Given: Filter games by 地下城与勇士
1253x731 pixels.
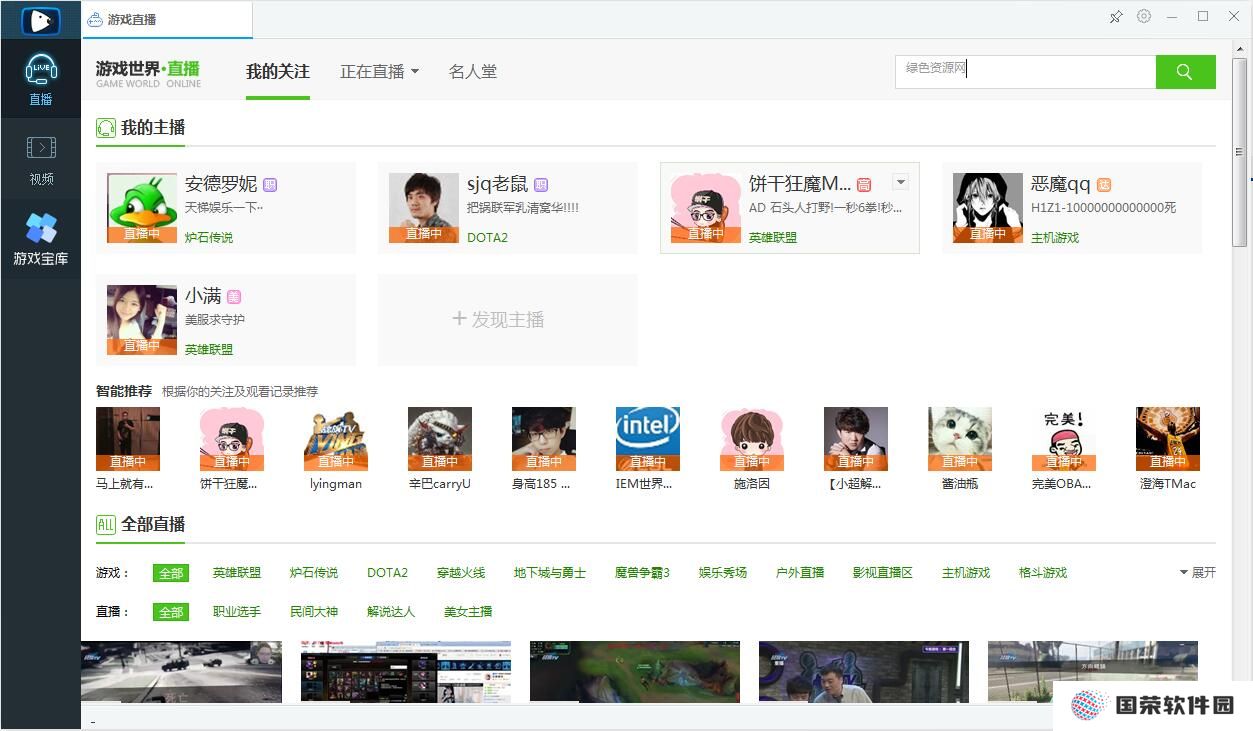Looking at the screenshot, I should [550, 573].
